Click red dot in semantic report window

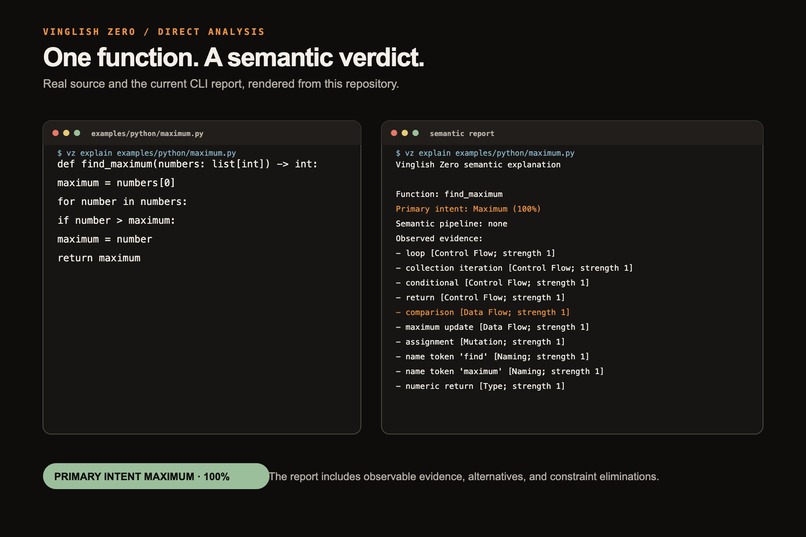click(394, 133)
